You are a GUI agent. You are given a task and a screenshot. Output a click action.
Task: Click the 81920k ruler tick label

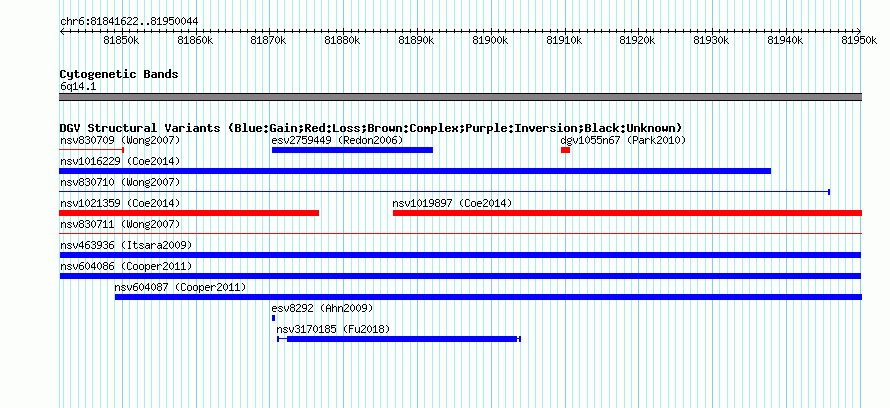coord(639,40)
